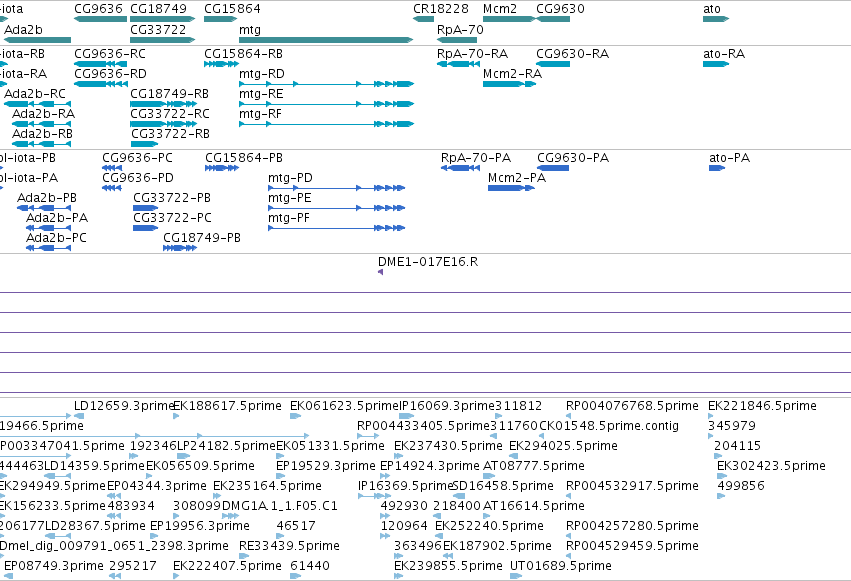Select protein mtg-PF
The width and height of the screenshot is (851, 581).
click(x=336, y=228)
